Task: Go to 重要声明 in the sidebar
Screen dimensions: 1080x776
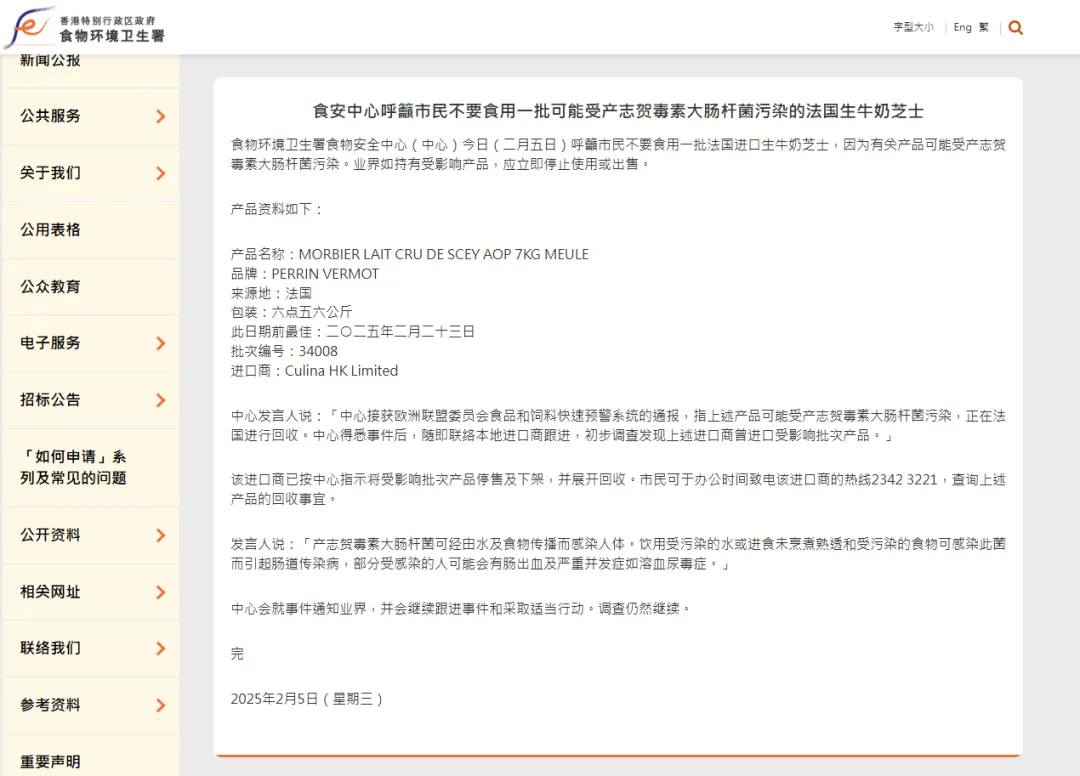Action: 51,761
